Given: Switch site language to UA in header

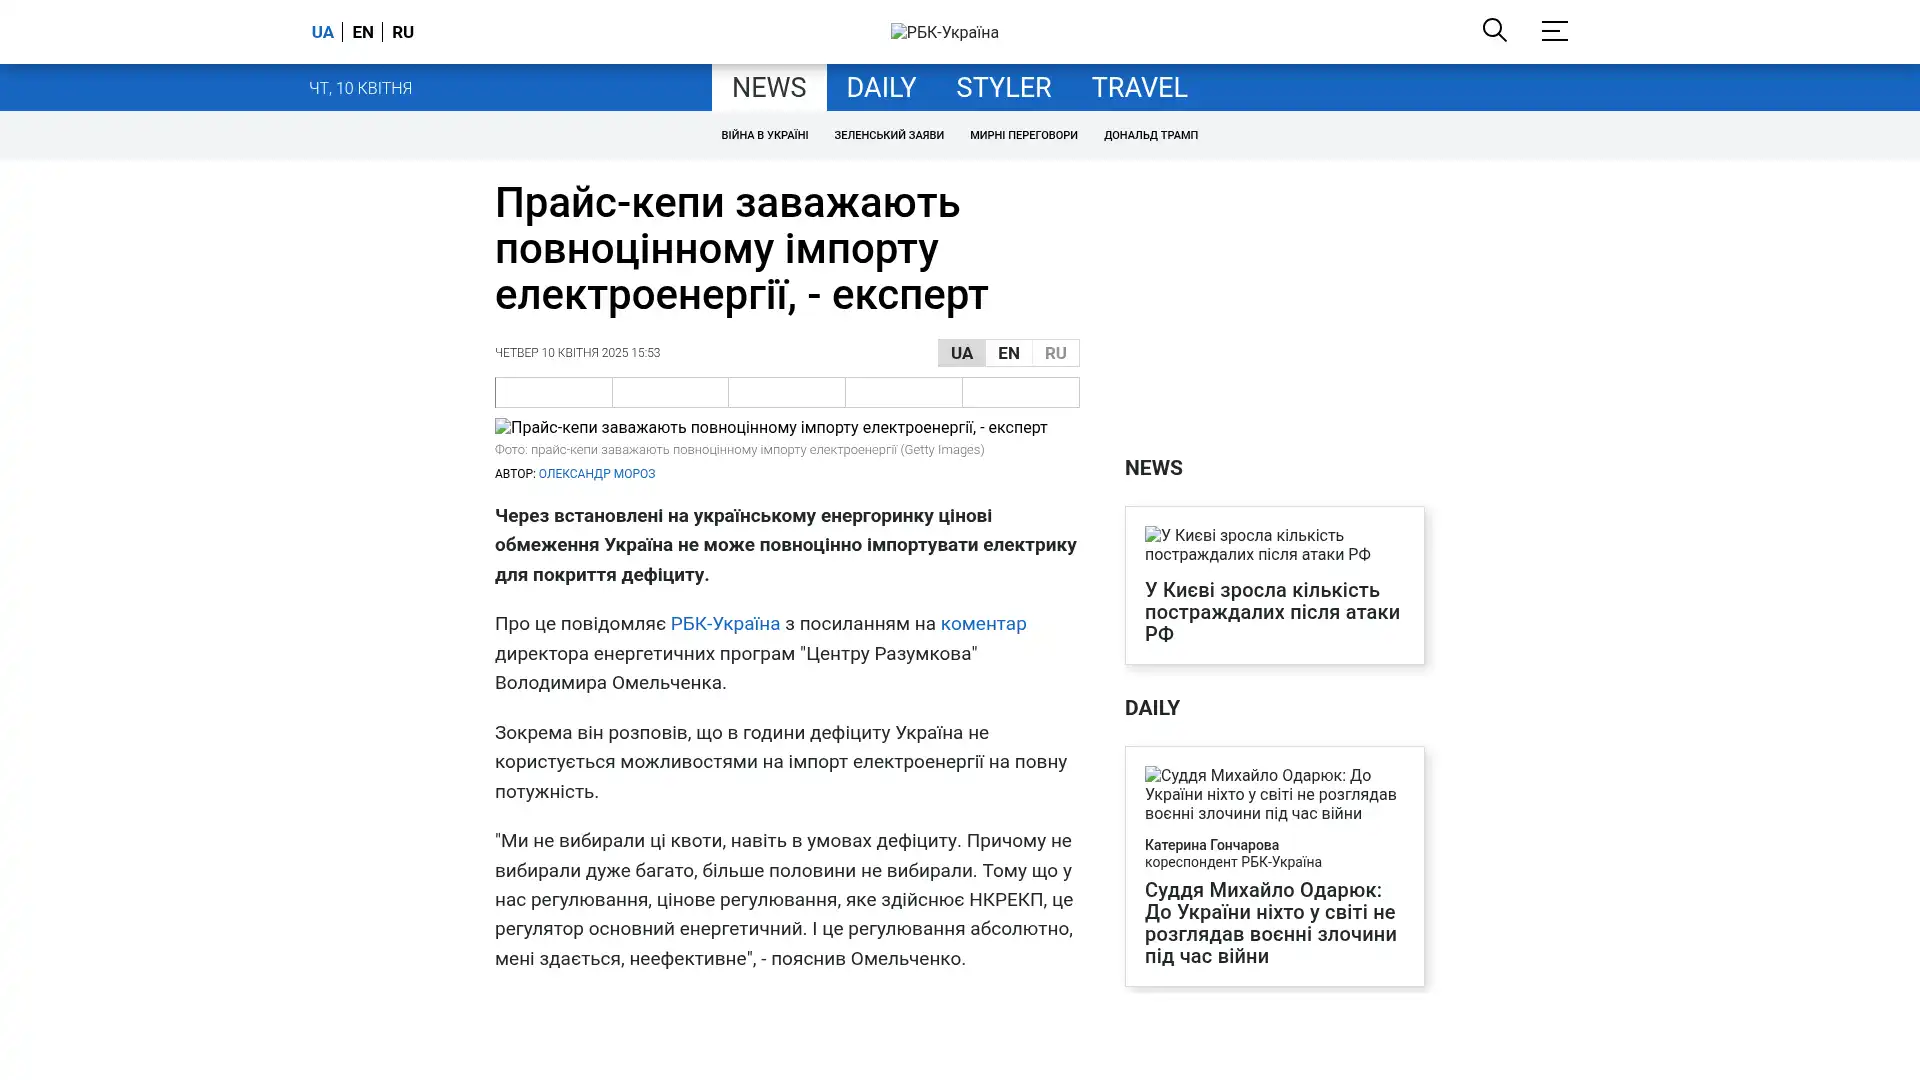Looking at the screenshot, I should click(x=322, y=32).
